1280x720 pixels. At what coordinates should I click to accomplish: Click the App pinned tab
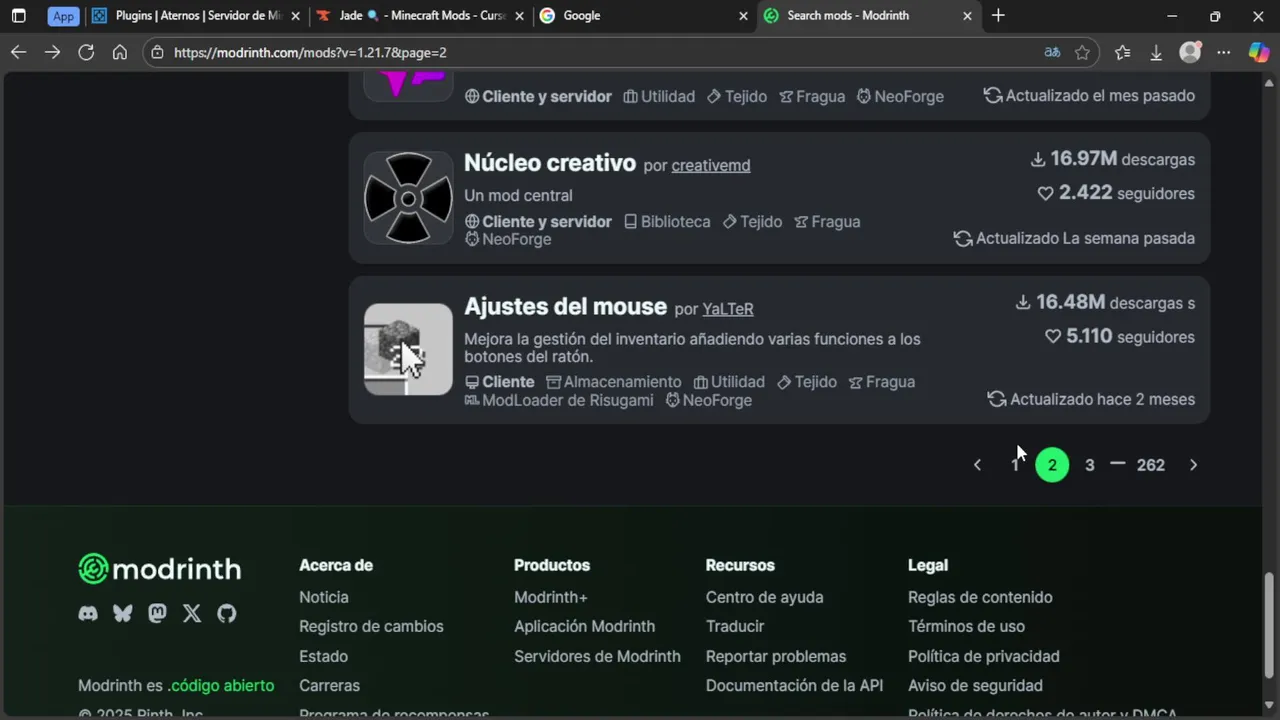(x=63, y=16)
